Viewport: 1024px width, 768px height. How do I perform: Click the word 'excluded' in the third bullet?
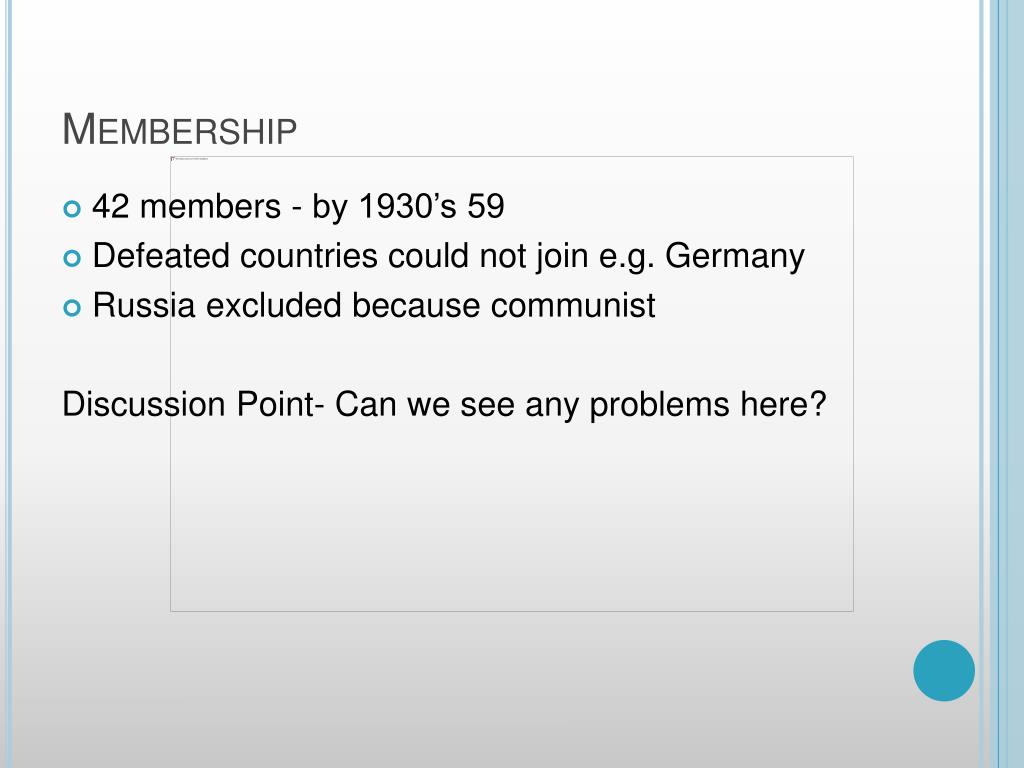(274, 306)
